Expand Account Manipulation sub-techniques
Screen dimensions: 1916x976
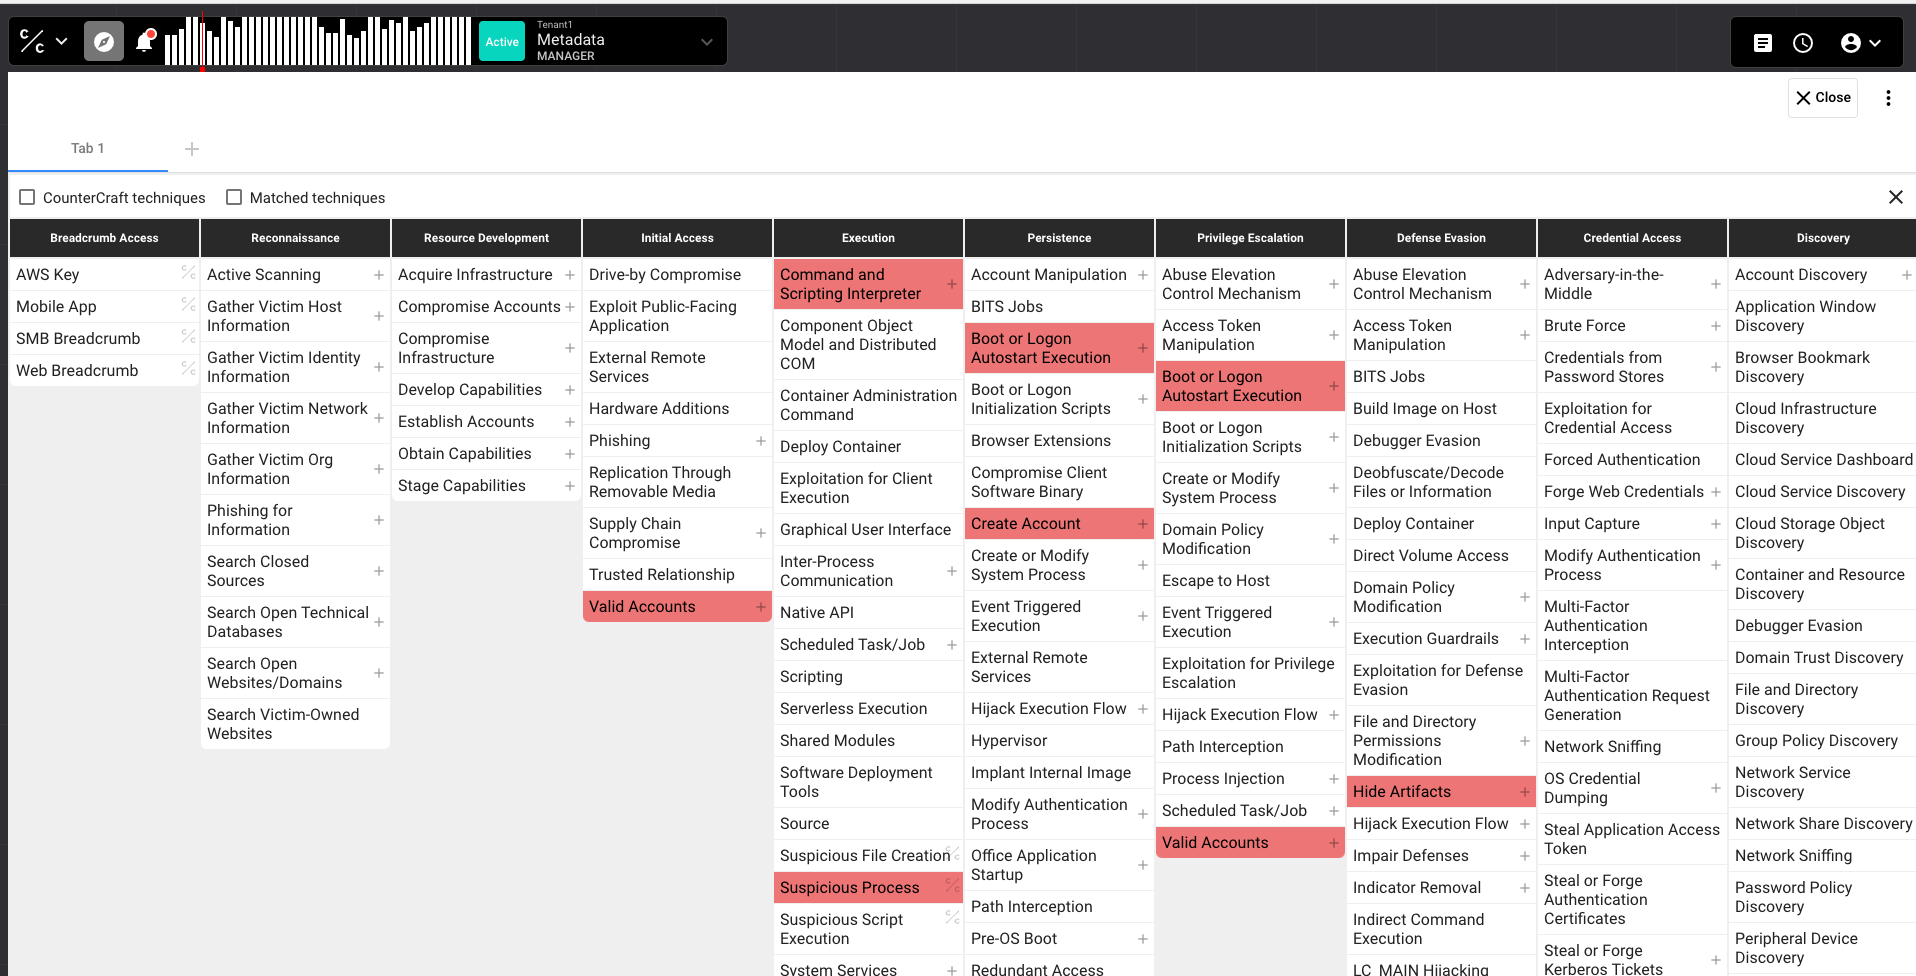[1143, 275]
